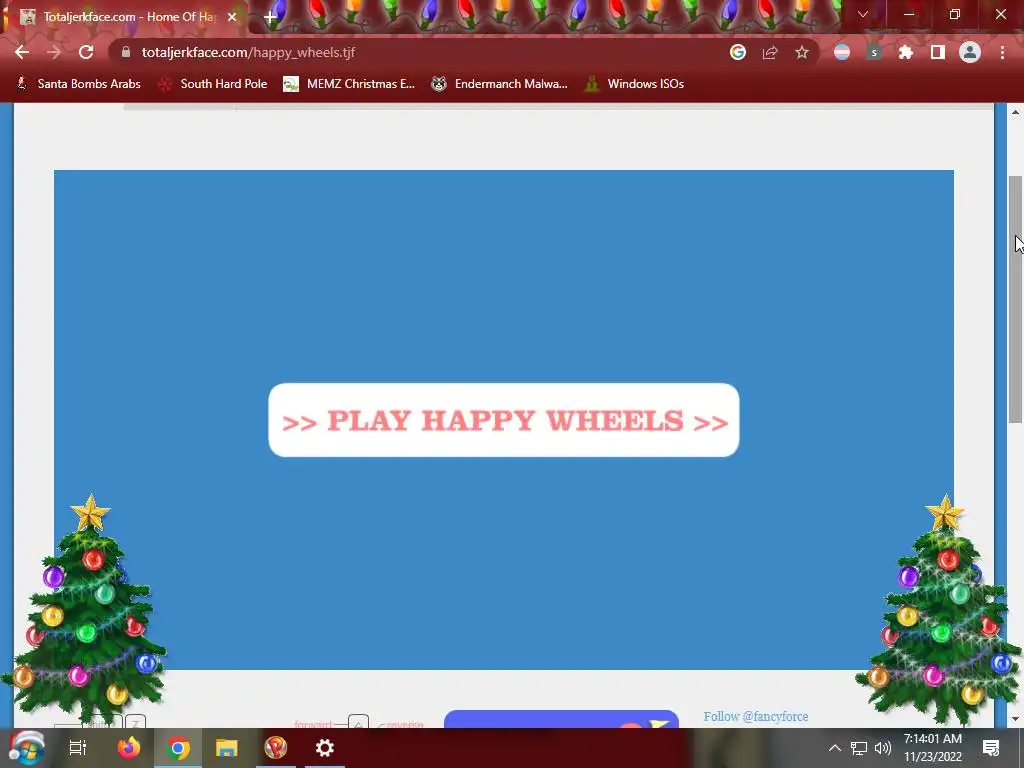The height and width of the screenshot is (768, 1024).
Task: Click the PLAY HAPPY WHEELS button
Action: point(504,420)
